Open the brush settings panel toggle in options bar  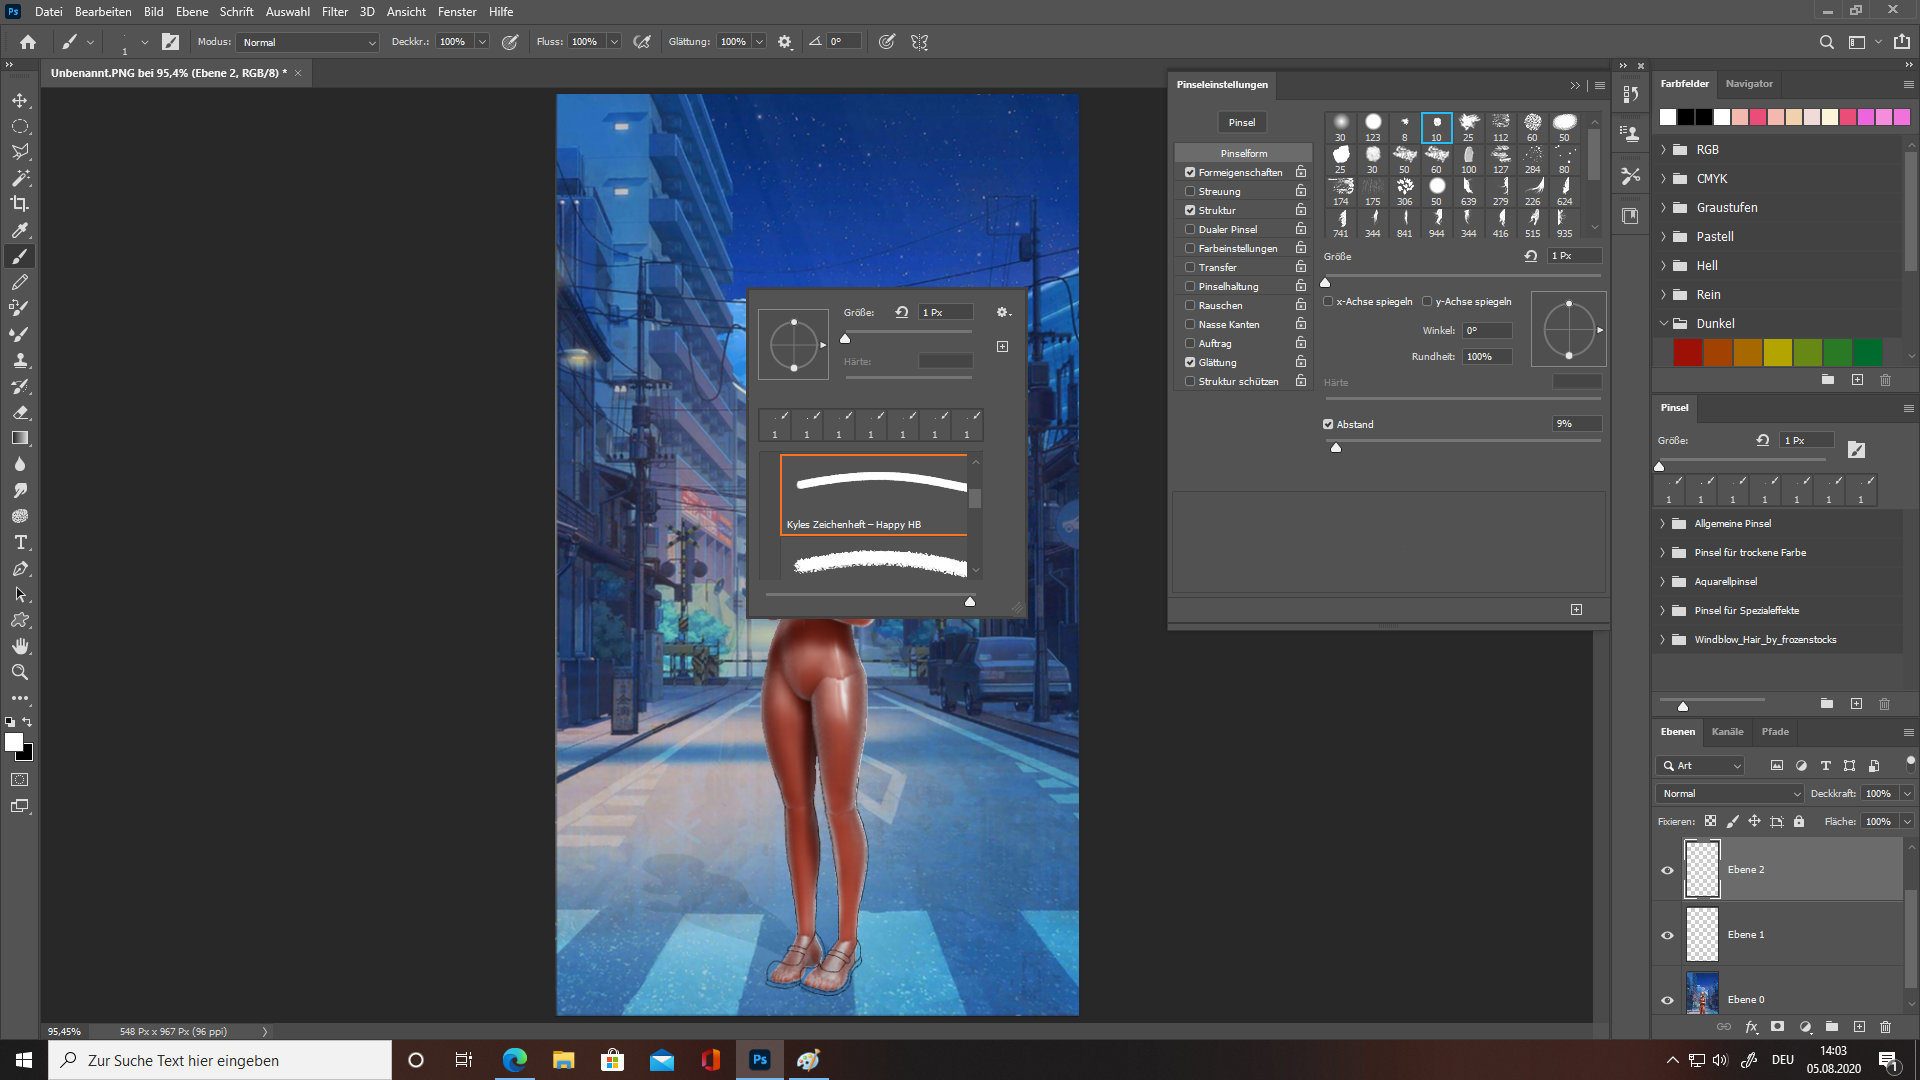pos(171,42)
